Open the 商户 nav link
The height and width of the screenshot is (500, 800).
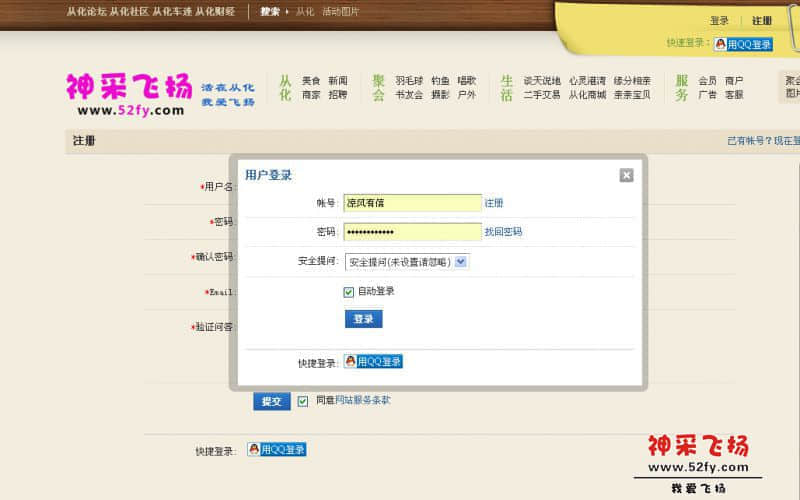(734, 81)
